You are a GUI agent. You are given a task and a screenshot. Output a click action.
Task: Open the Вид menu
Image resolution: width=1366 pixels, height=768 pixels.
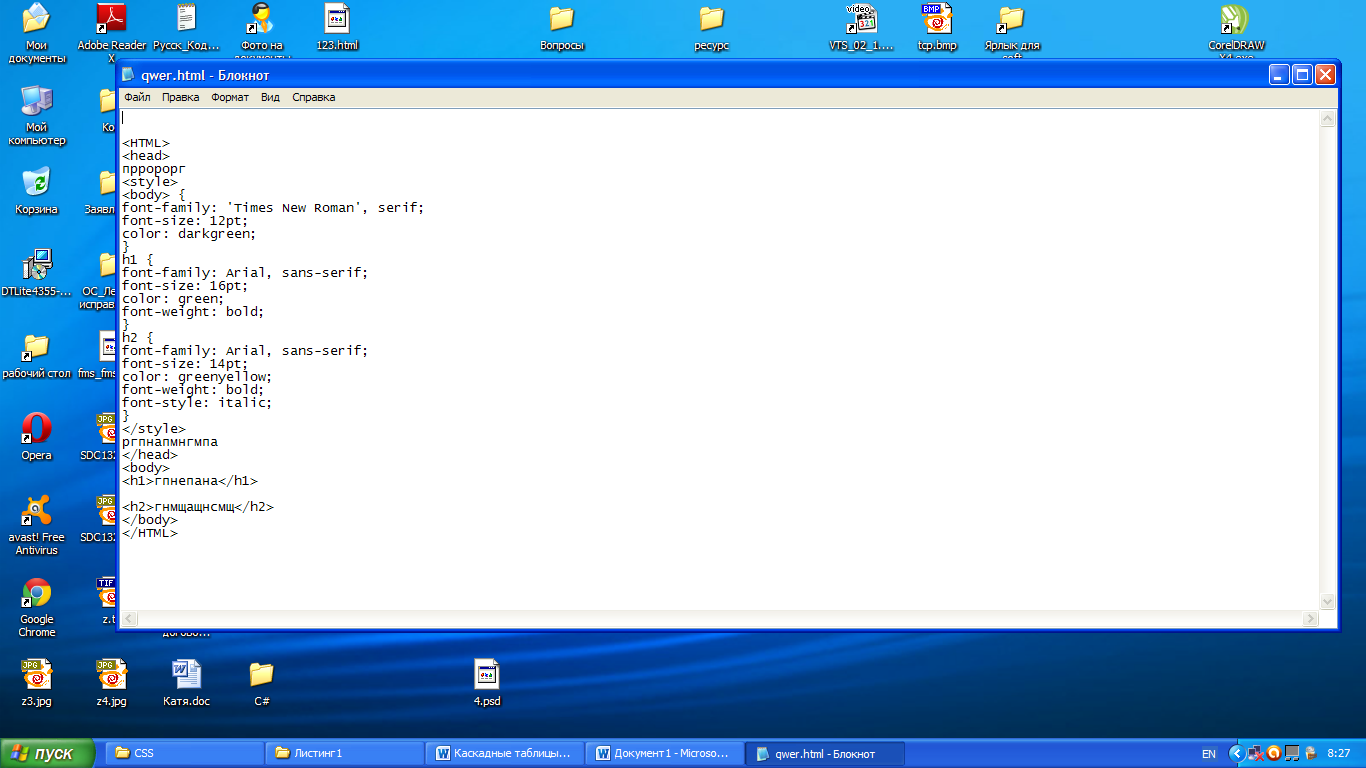[270, 97]
